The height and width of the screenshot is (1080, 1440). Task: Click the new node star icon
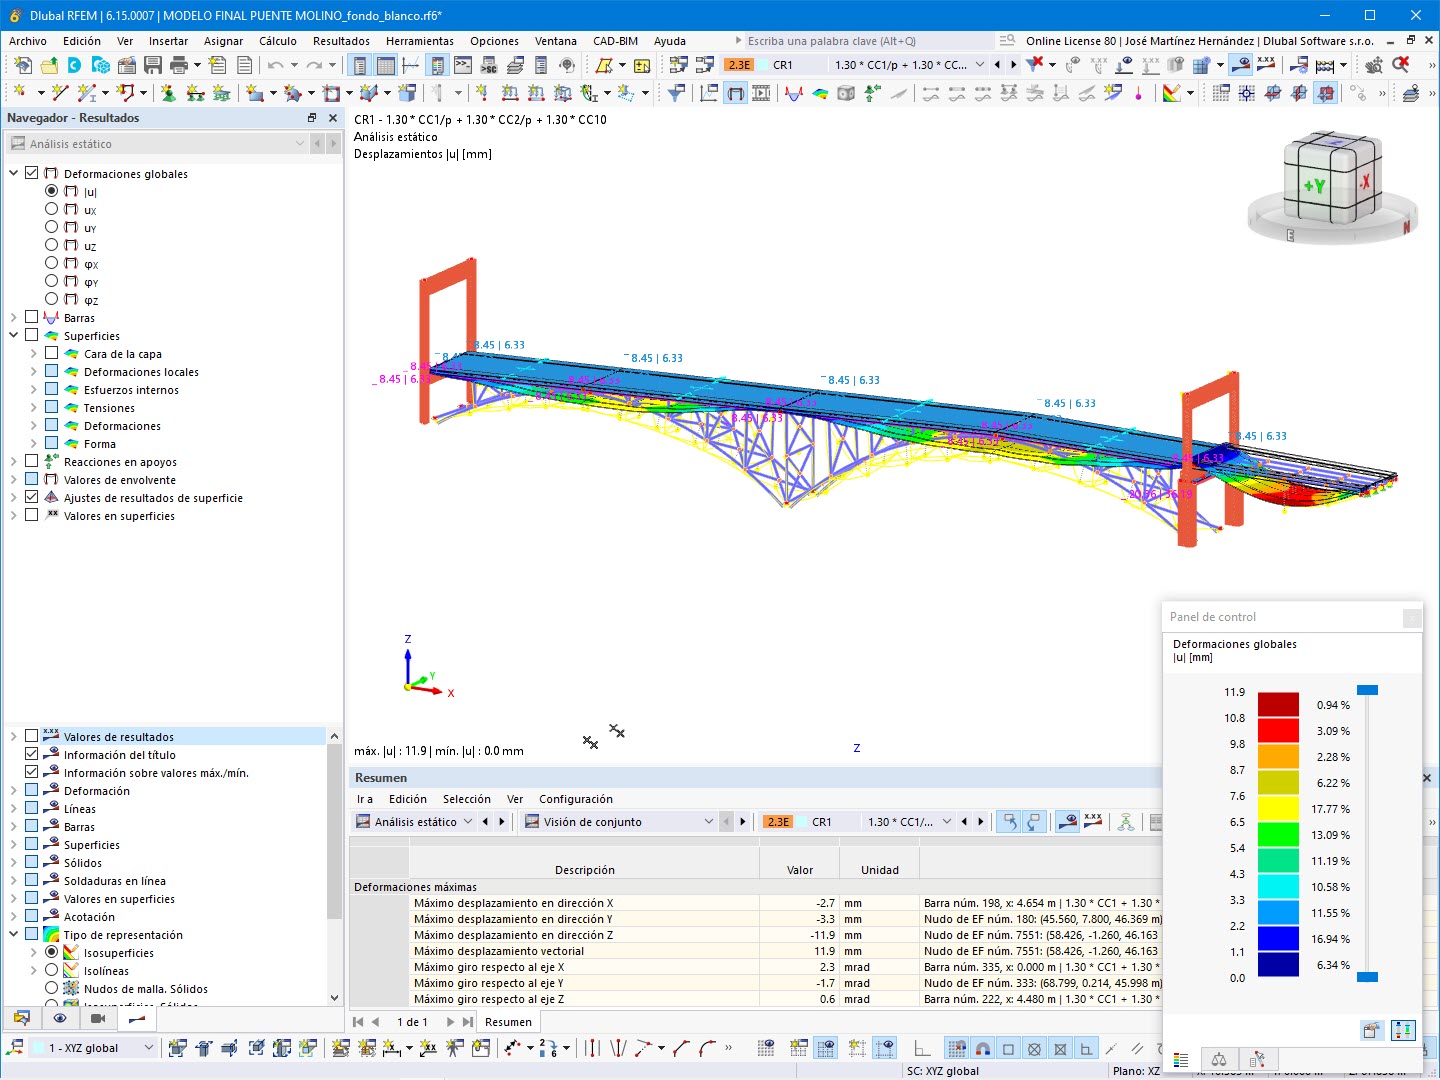coord(19,93)
